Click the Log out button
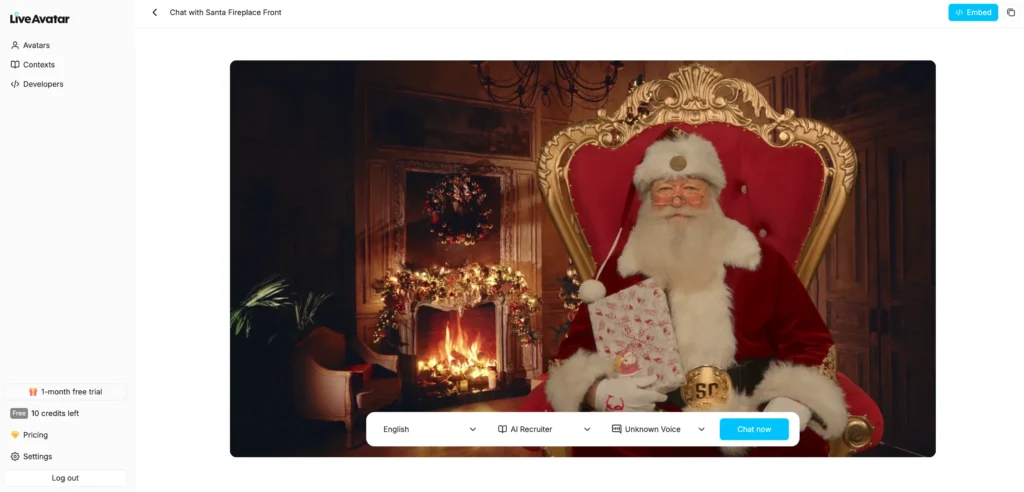The image size is (1024, 492). click(65, 478)
